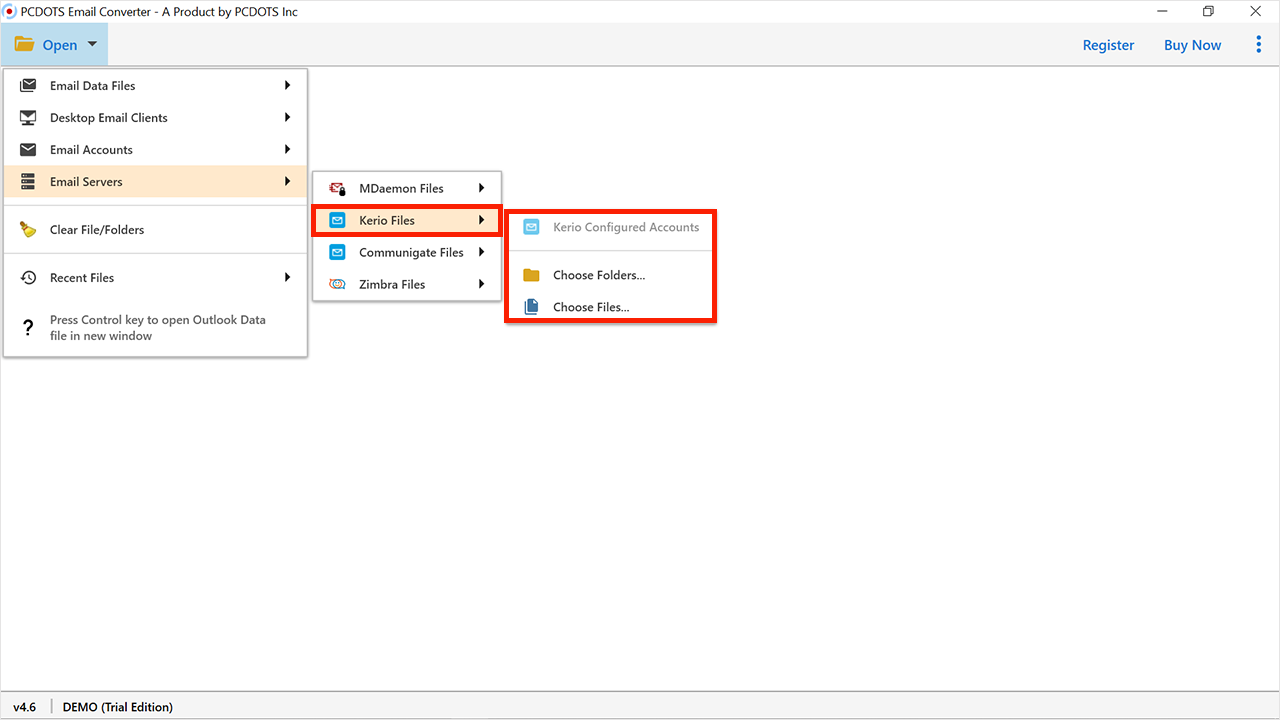Expand arrow beside MDaemon Files
The width and height of the screenshot is (1280, 720).
point(481,188)
